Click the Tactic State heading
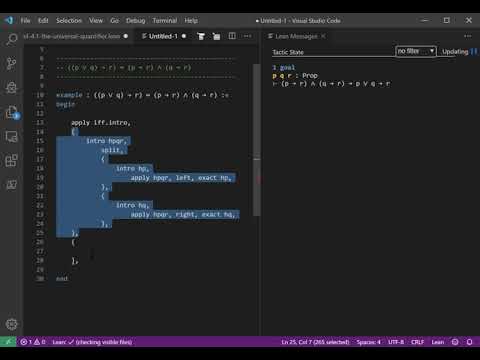Viewport: 480px width, 360px height. [288, 52]
